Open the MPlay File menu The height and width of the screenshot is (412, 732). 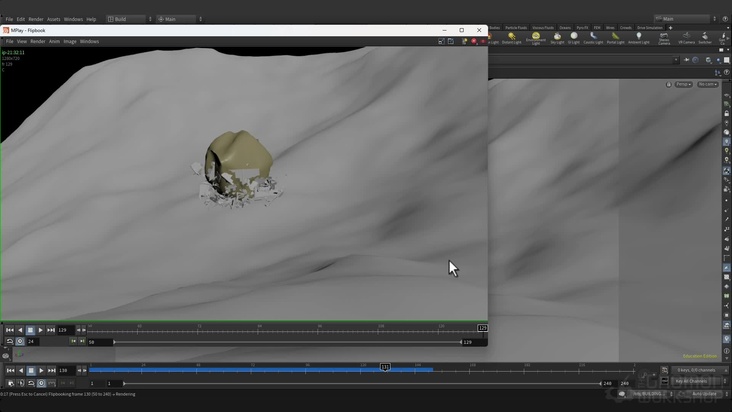pyautogui.click(x=9, y=42)
